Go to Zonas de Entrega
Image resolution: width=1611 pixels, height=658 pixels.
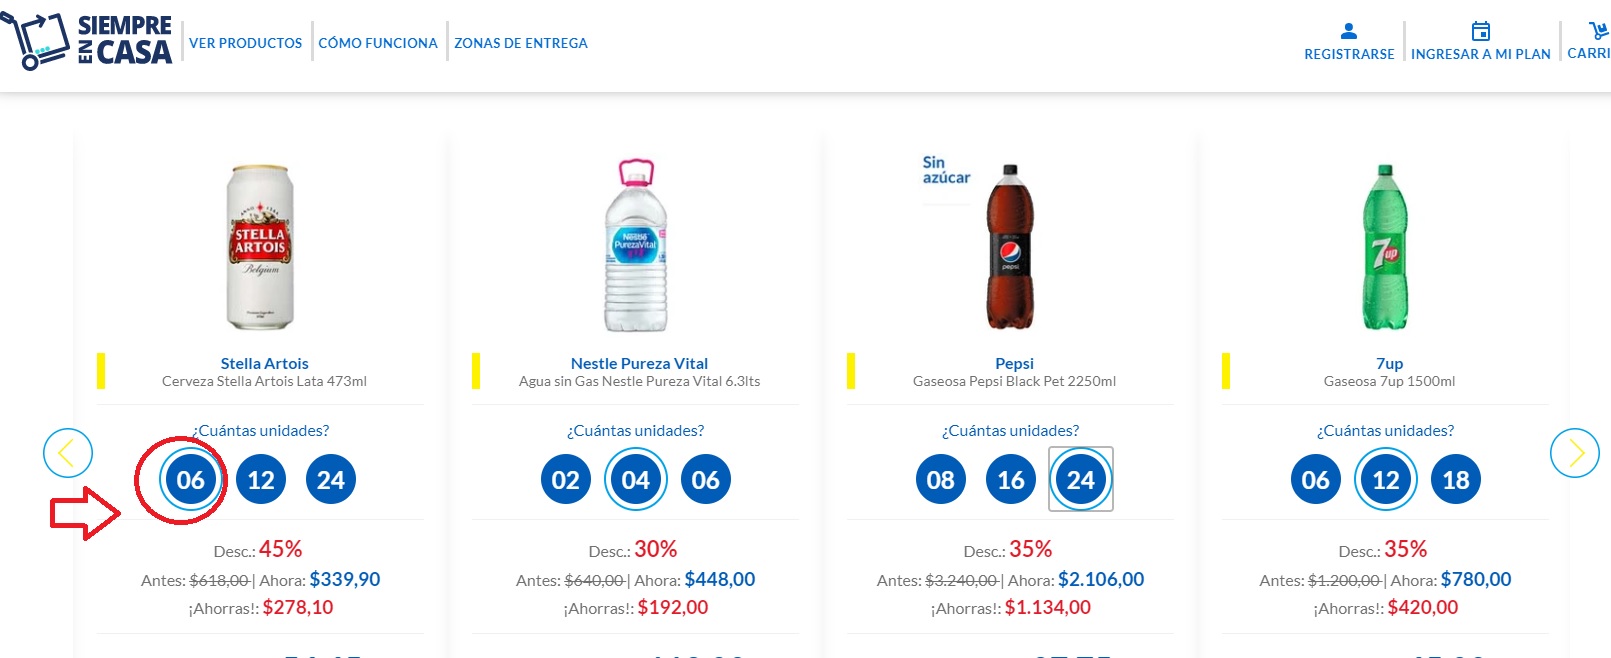pyautogui.click(x=521, y=43)
